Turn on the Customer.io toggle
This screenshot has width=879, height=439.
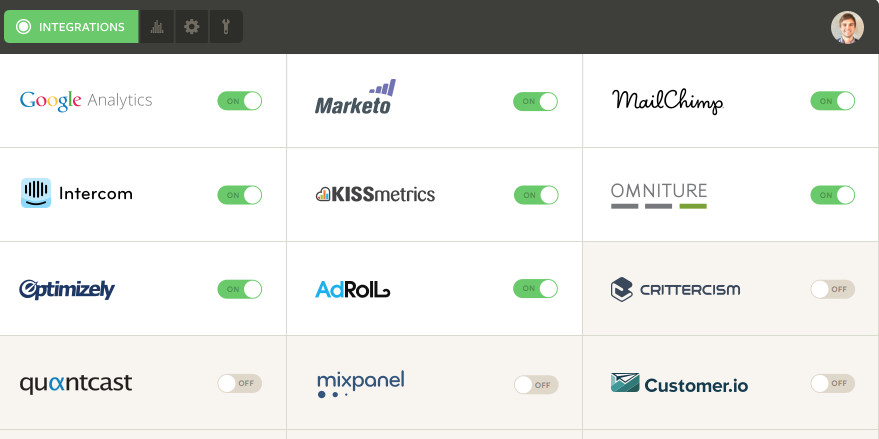point(832,383)
